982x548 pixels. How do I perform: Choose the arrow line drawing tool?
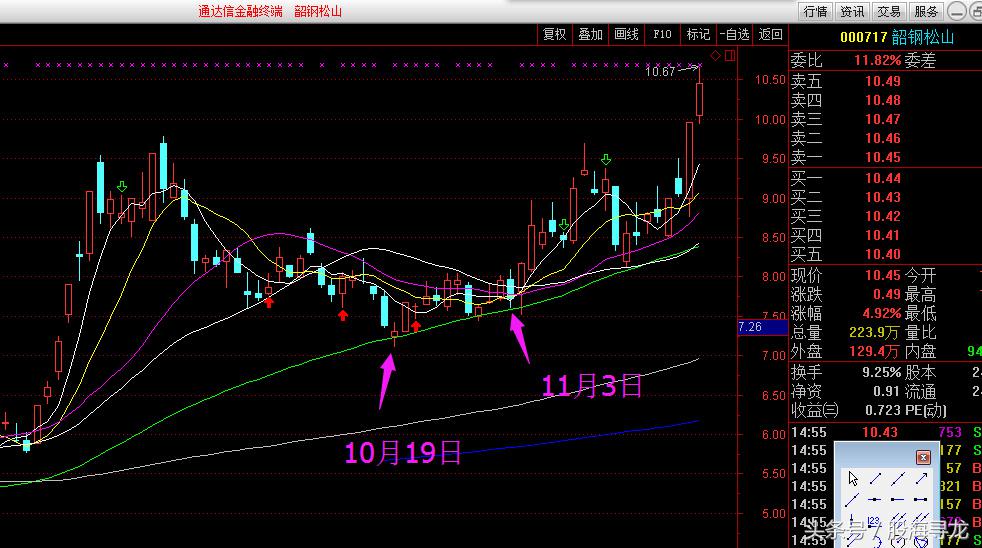click(x=921, y=478)
